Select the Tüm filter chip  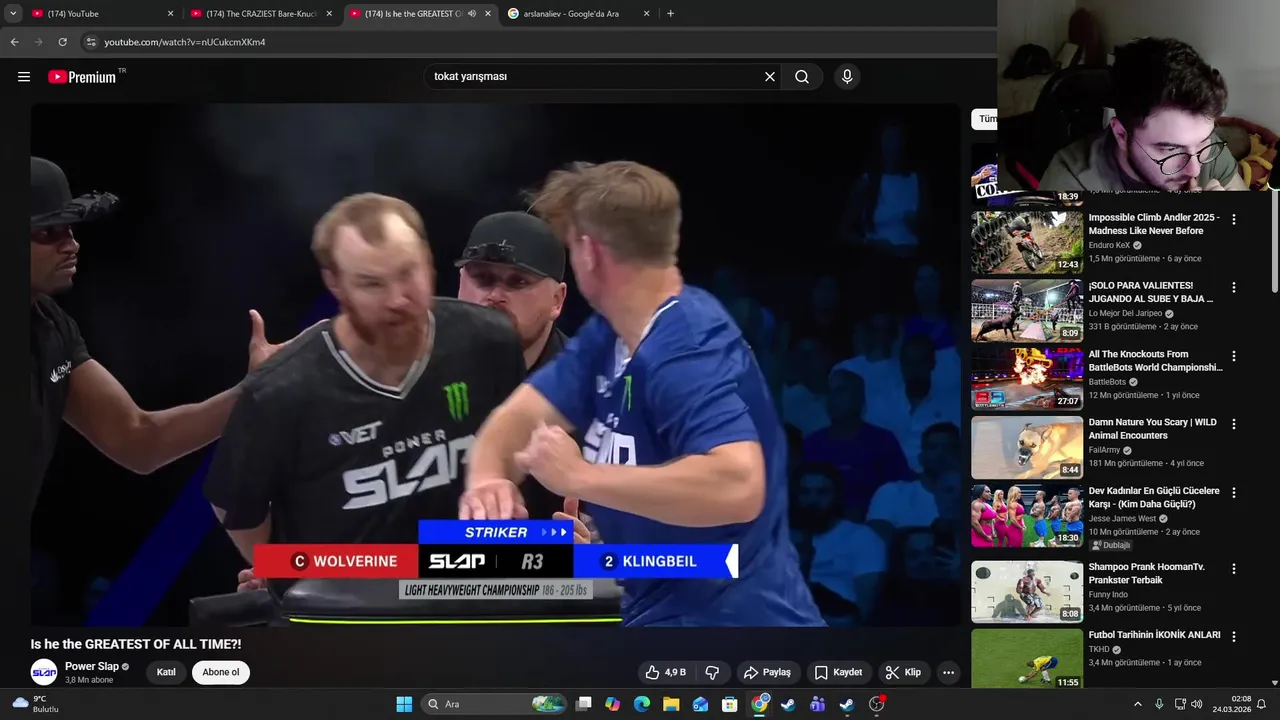(x=986, y=119)
